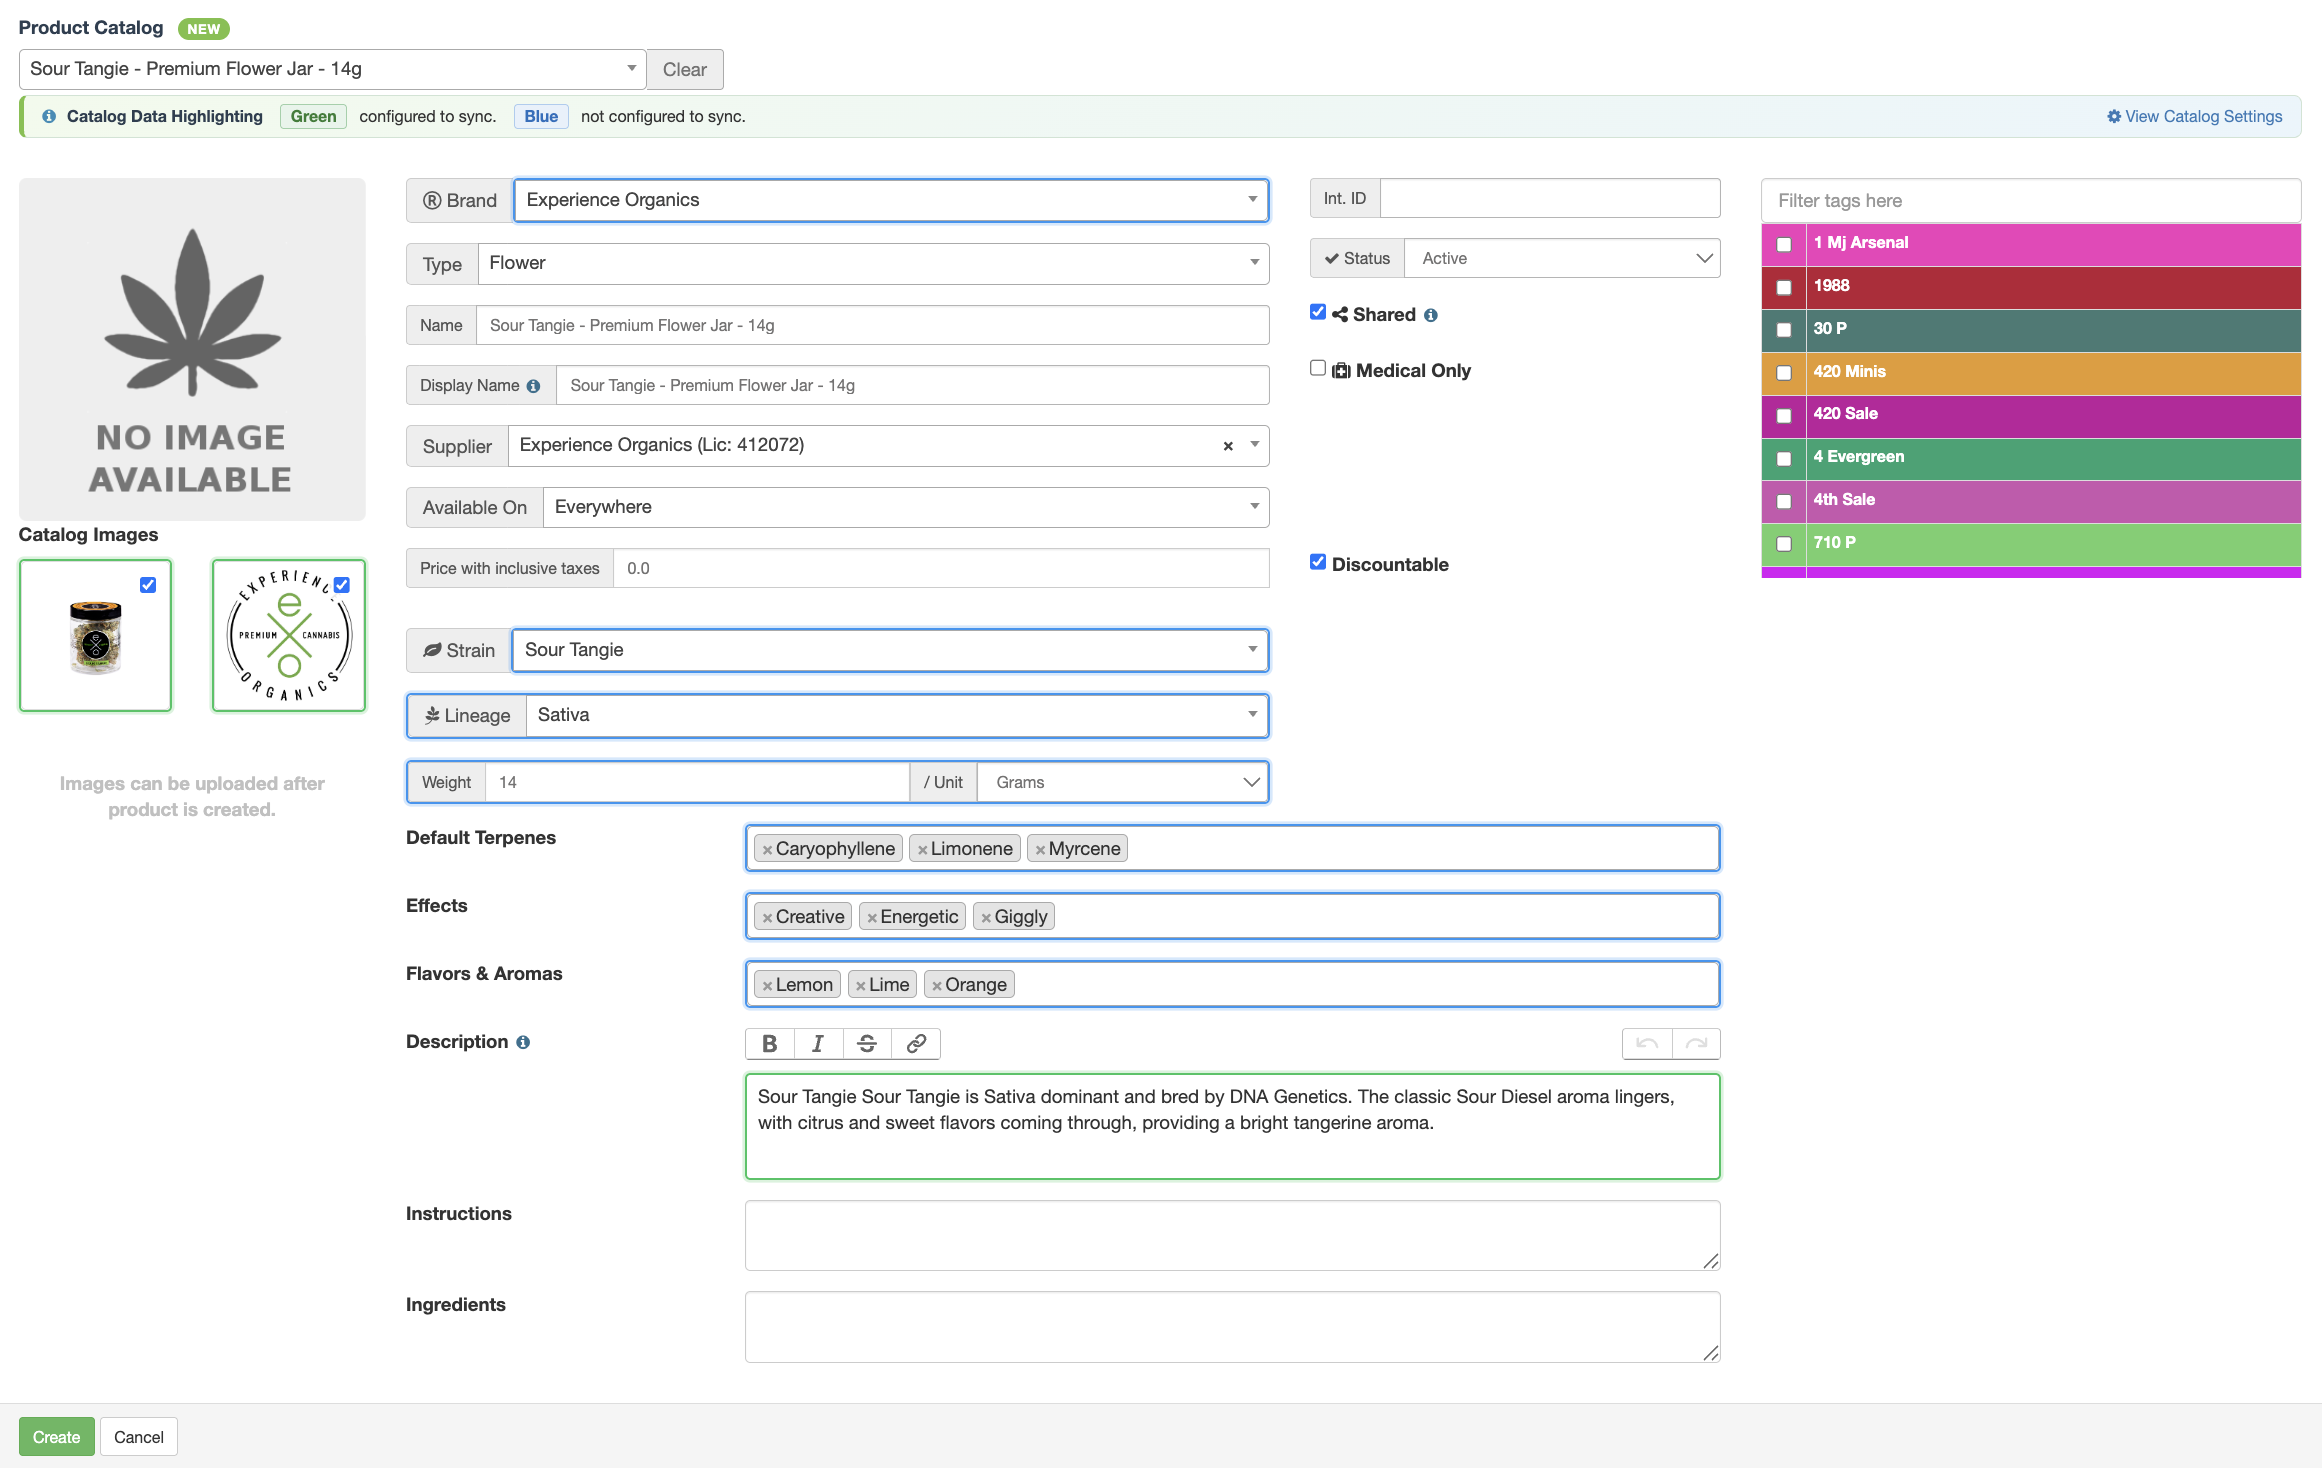This screenshot has height=1468, width=2322.
Task: Remove the Caryophyllene terpene tag
Action: [767, 849]
